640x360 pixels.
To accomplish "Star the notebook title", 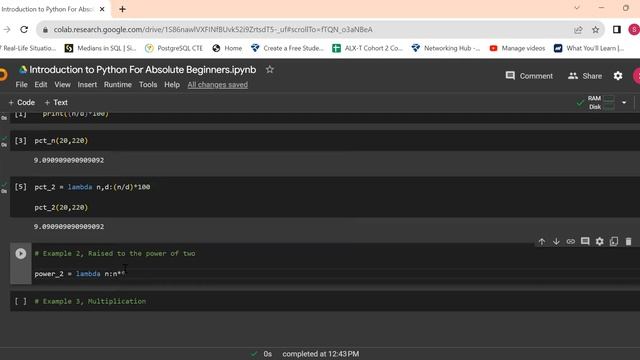I will click(x=269, y=69).
